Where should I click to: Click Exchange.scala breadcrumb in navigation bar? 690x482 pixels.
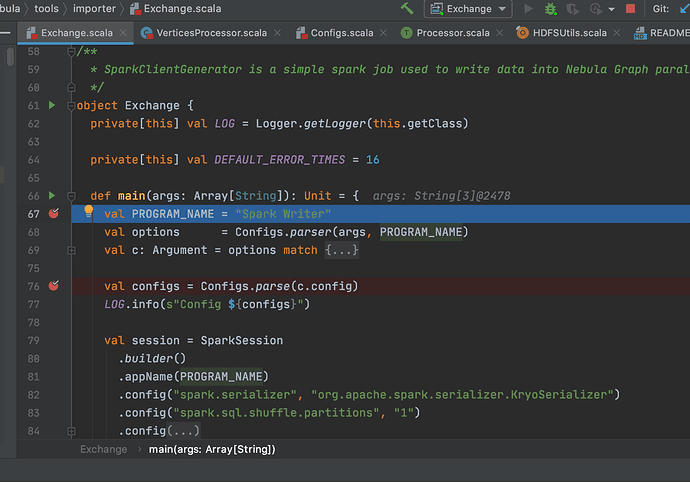(x=176, y=8)
